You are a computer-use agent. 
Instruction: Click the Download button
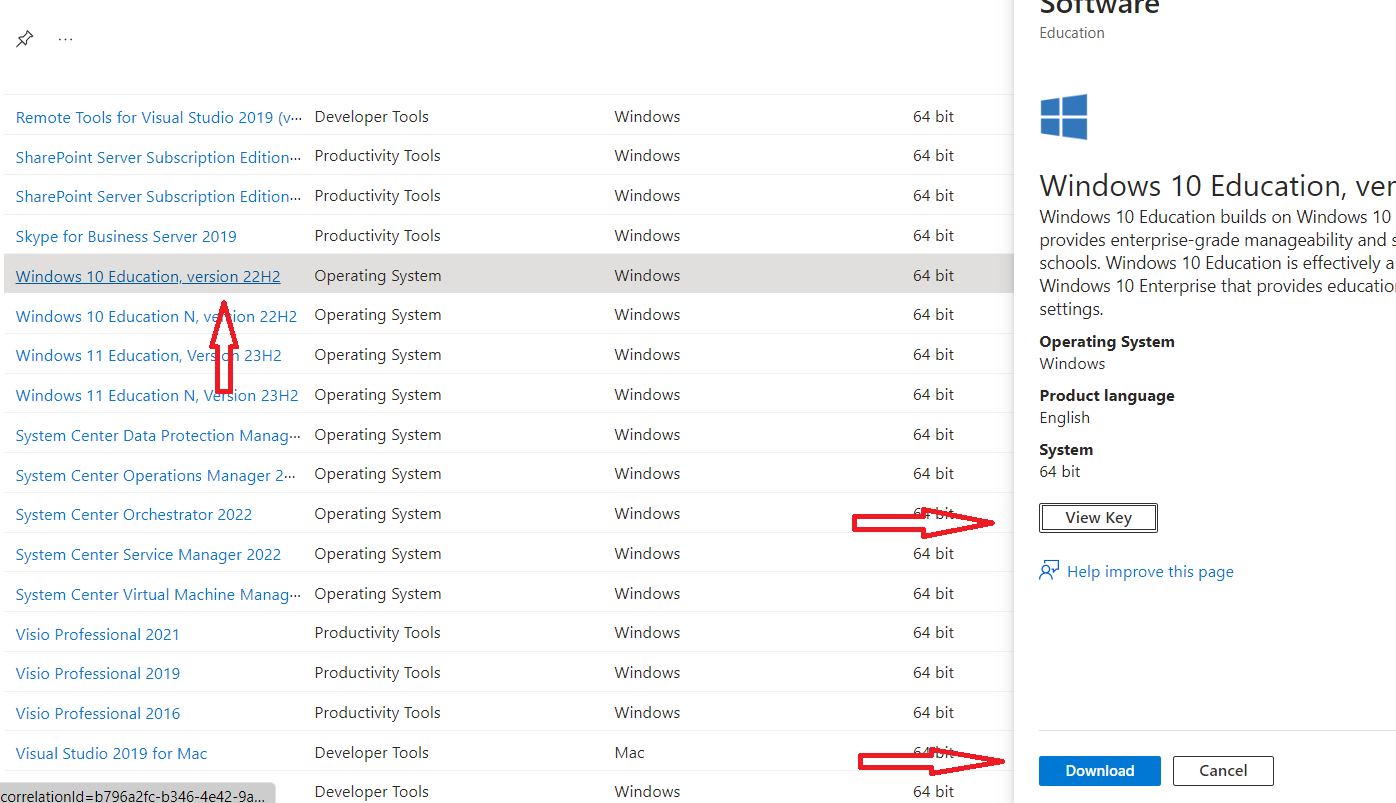click(1099, 770)
